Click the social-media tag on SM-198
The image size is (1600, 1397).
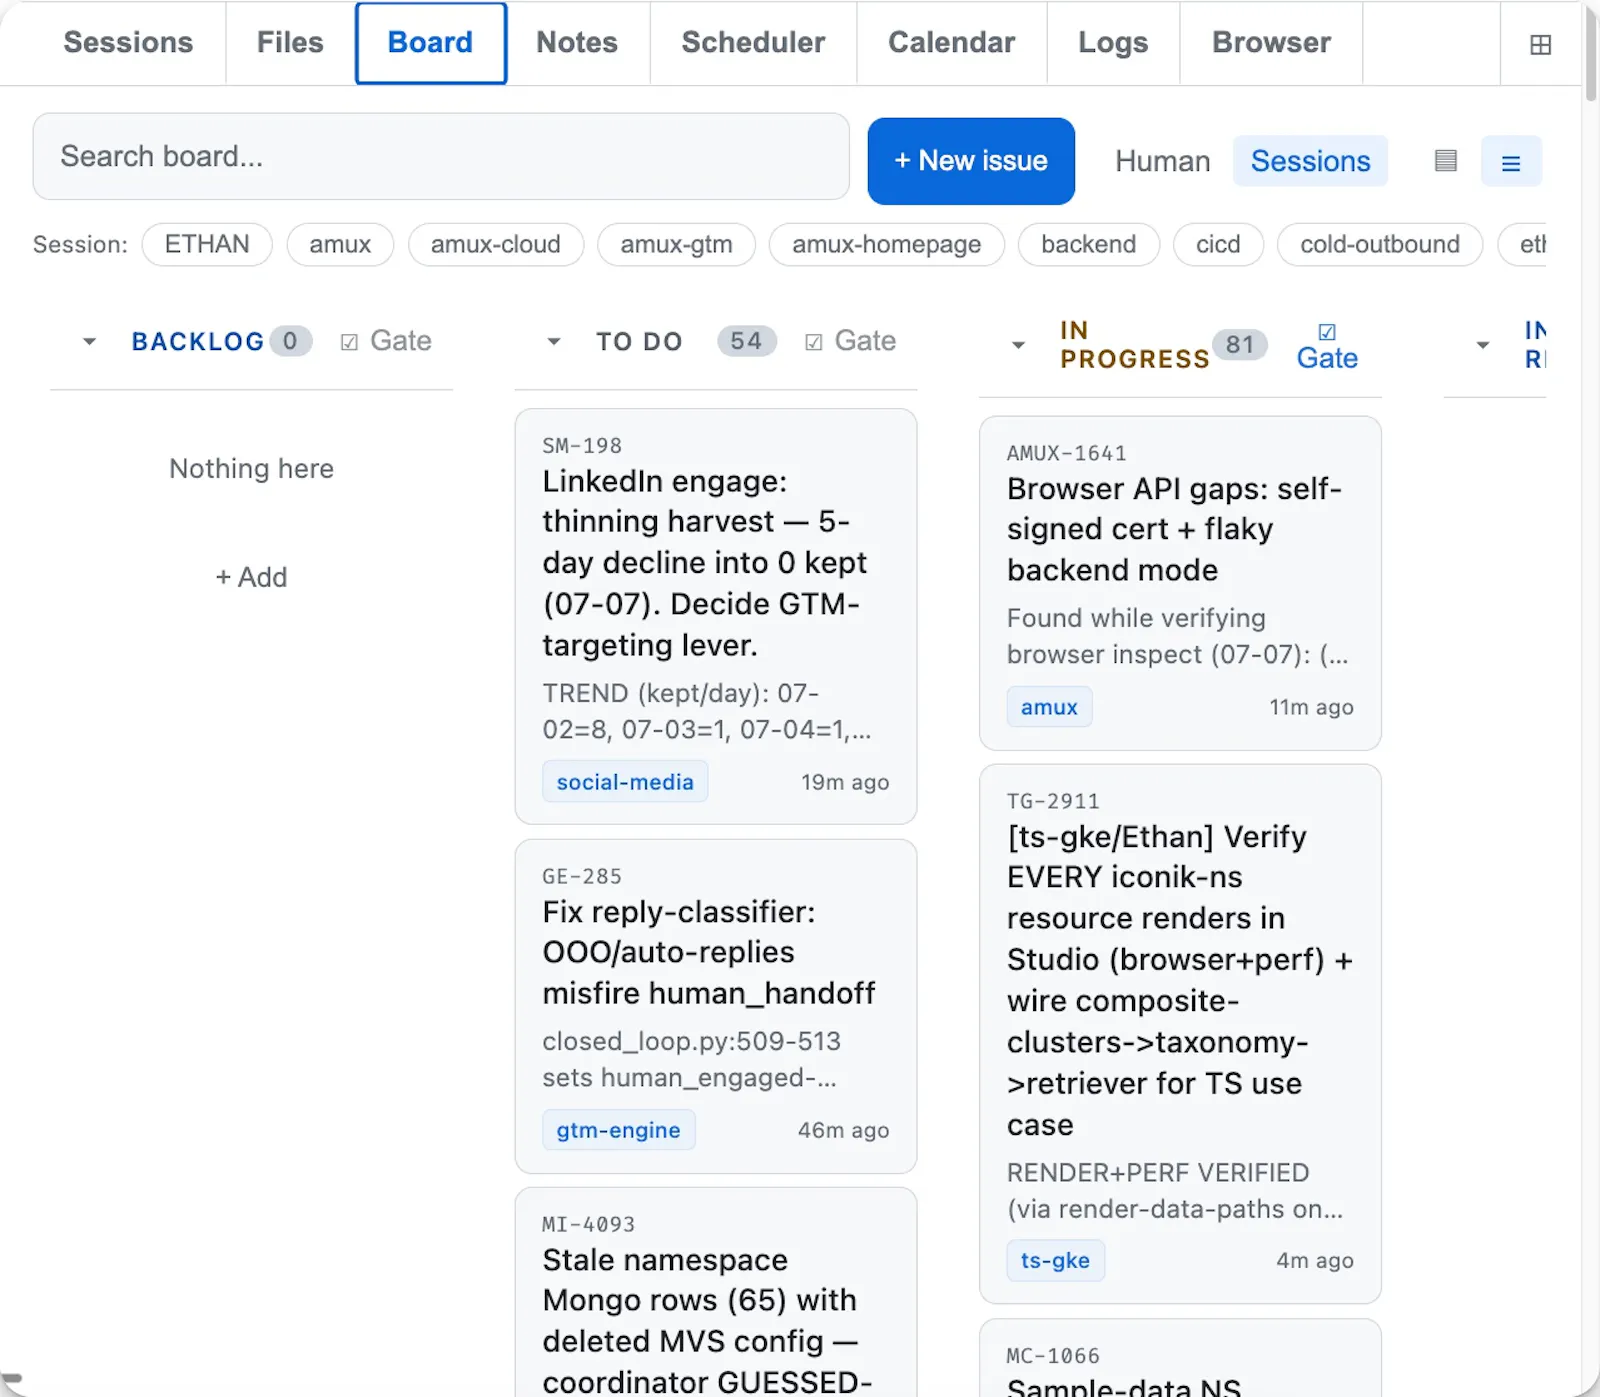625,782
